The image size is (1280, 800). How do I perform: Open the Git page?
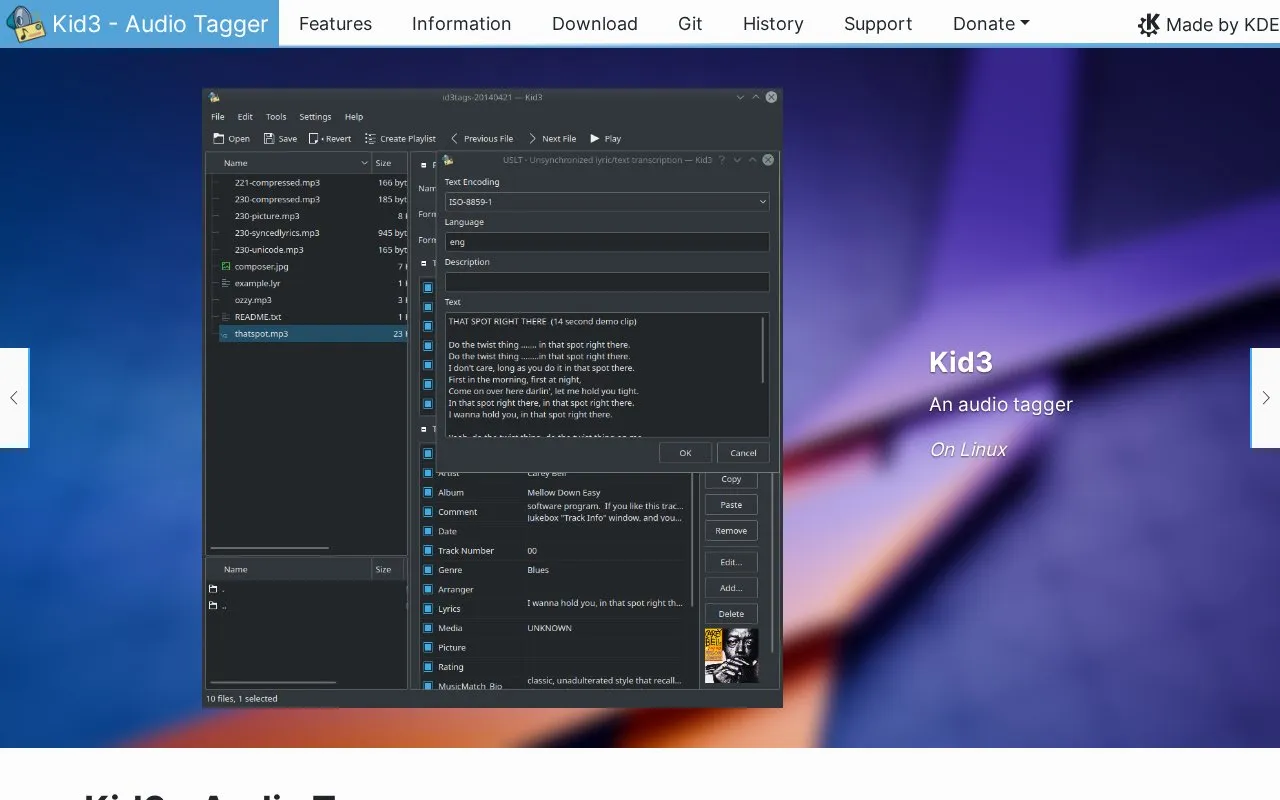tap(690, 24)
